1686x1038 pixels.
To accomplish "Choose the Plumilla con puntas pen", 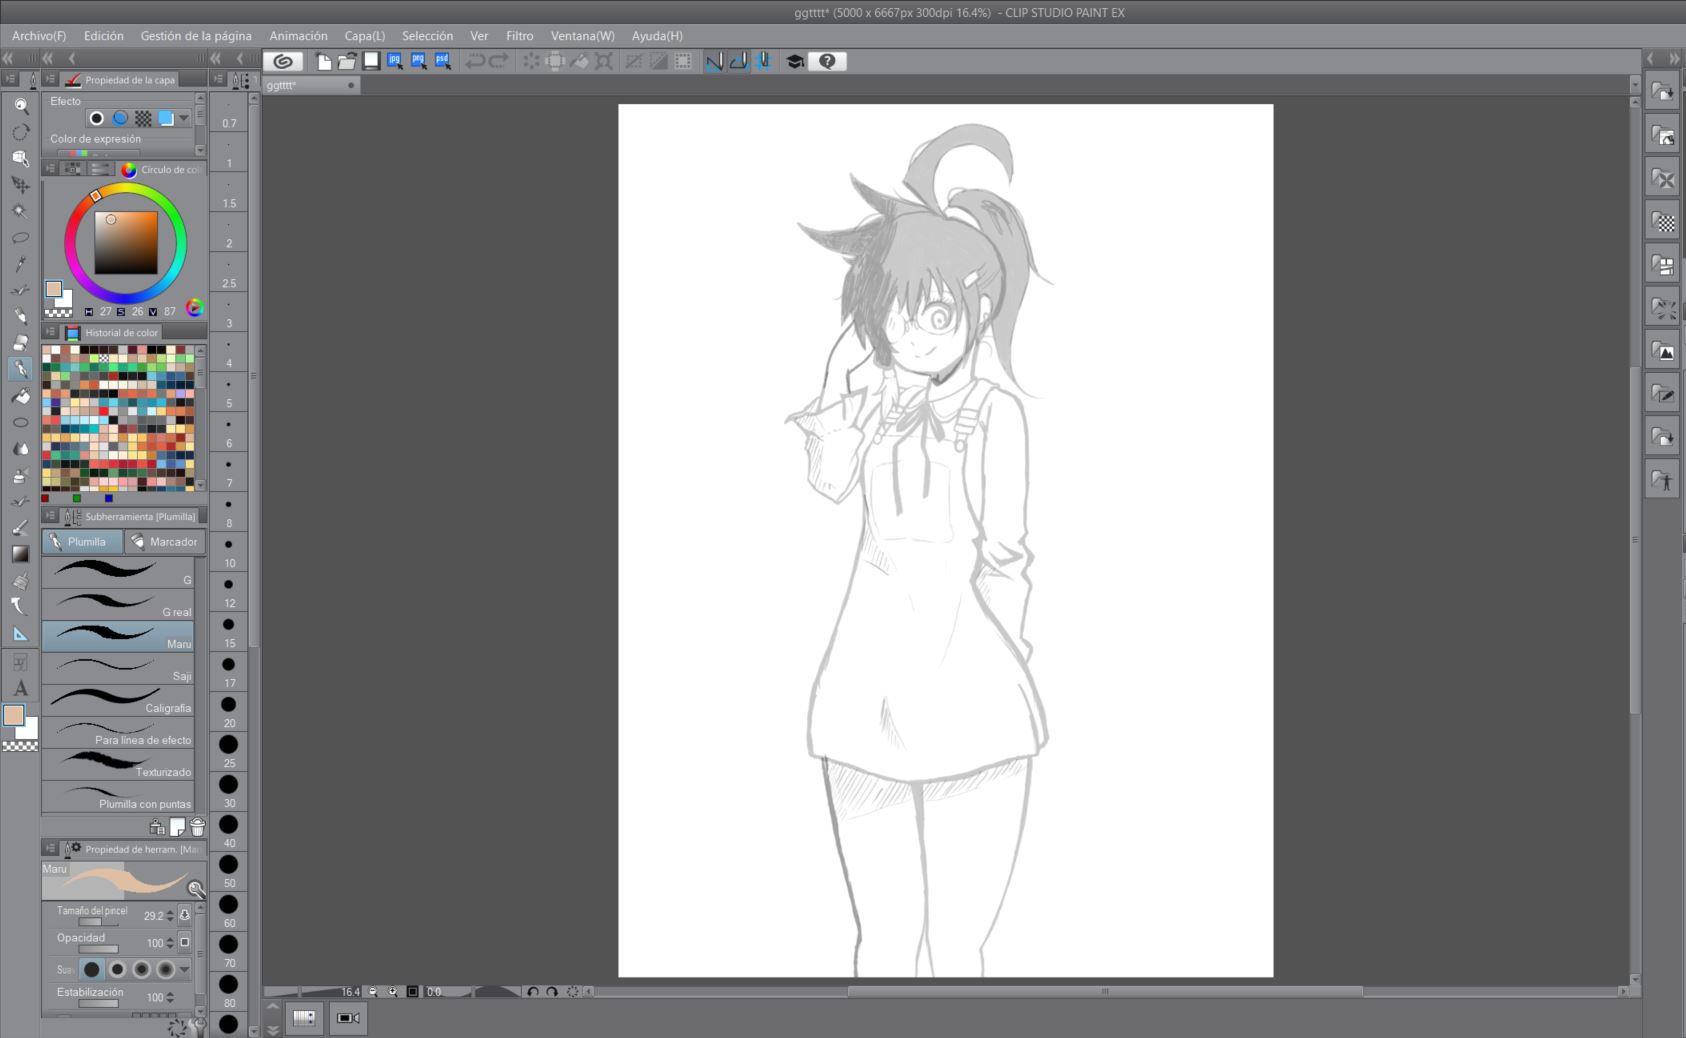I will [118, 796].
